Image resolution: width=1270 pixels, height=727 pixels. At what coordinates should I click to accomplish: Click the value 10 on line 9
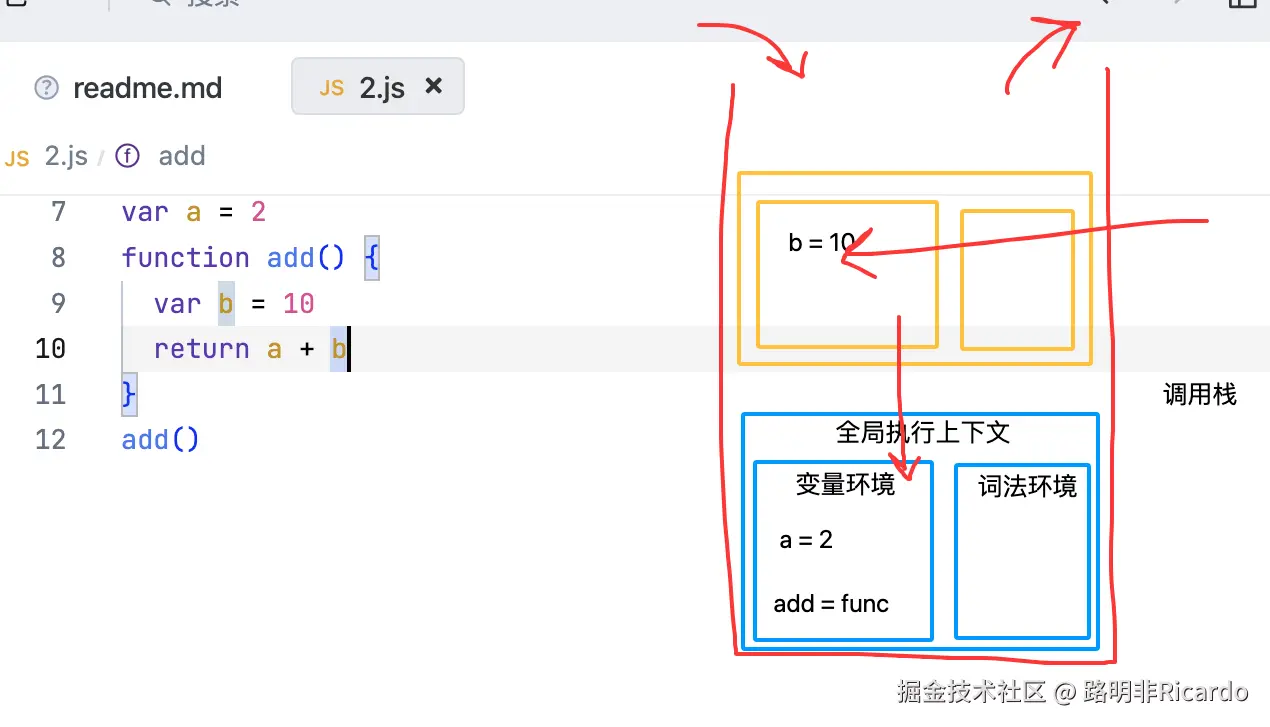298,304
